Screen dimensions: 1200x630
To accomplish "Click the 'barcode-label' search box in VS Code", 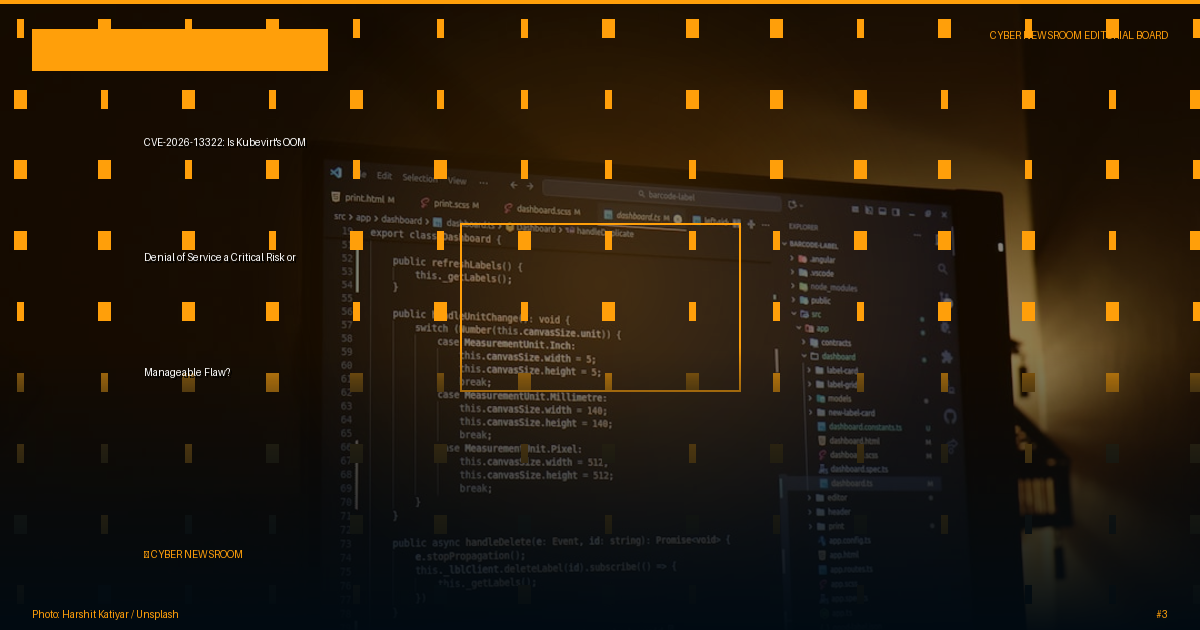I will pos(661,195).
